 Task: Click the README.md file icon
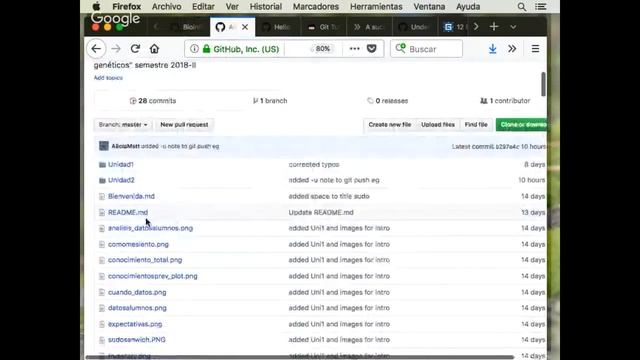[x=102, y=213]
